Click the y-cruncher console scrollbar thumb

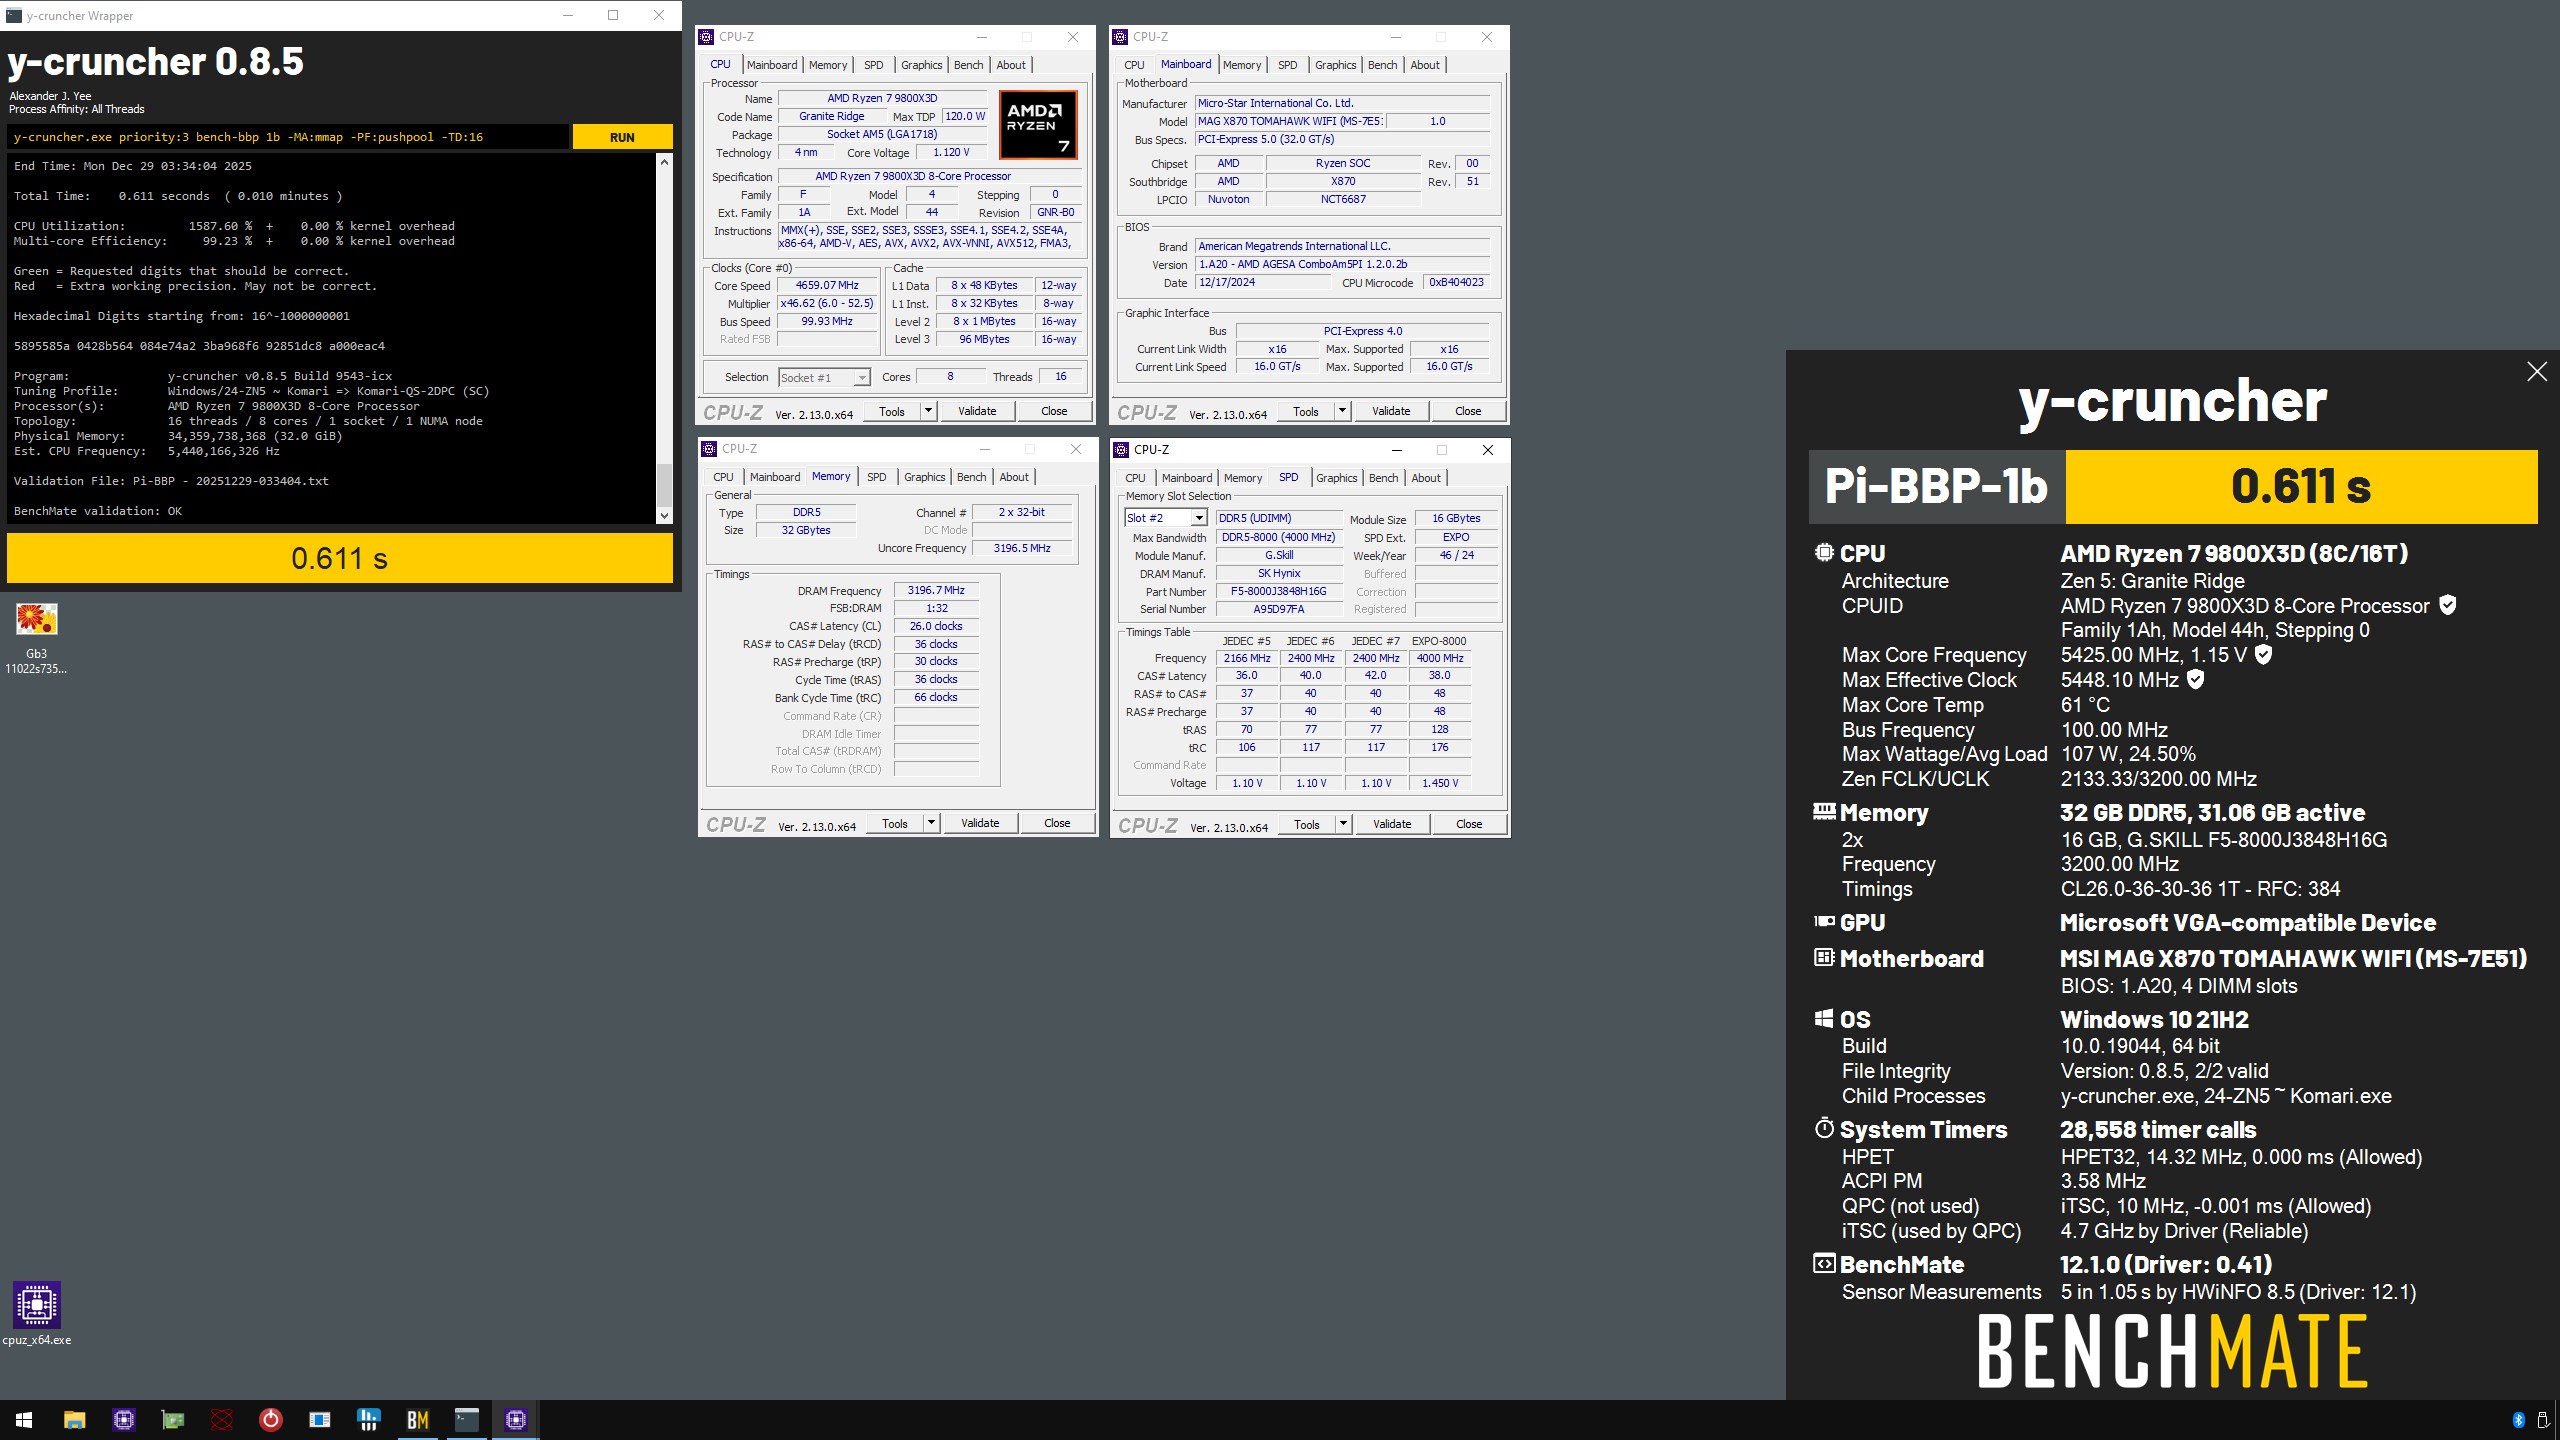(x=664, y=485)
